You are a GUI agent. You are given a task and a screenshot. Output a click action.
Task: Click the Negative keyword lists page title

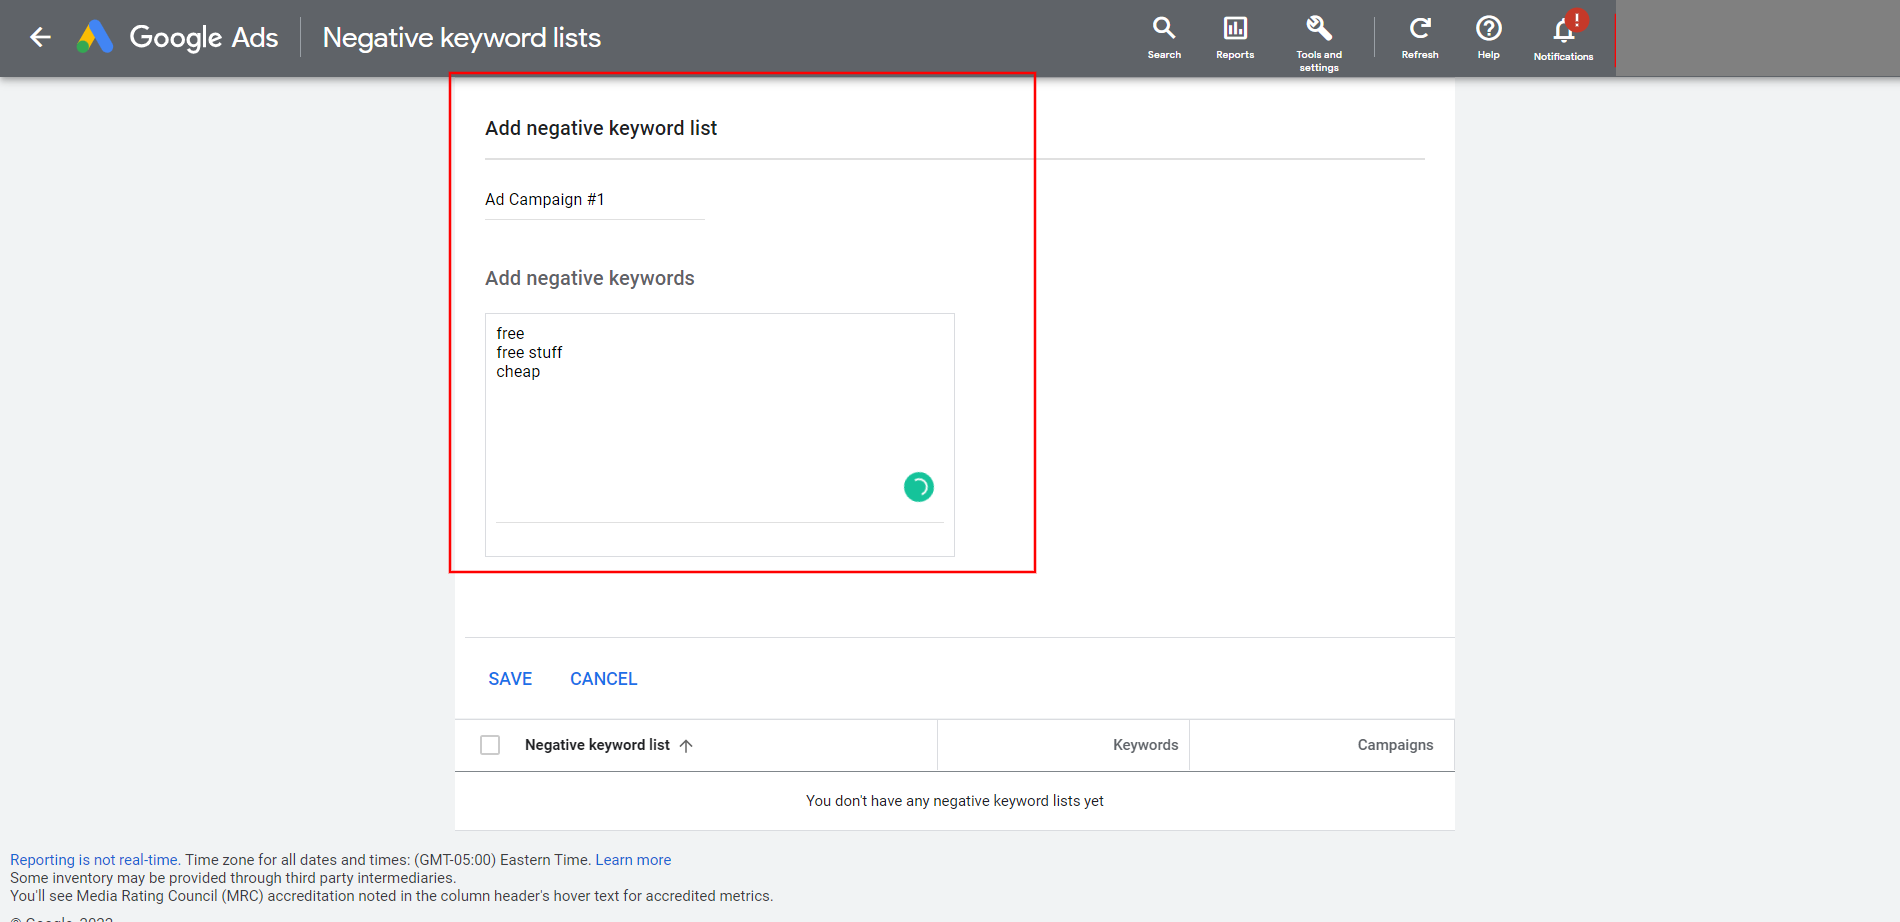[x=462, y=38]
